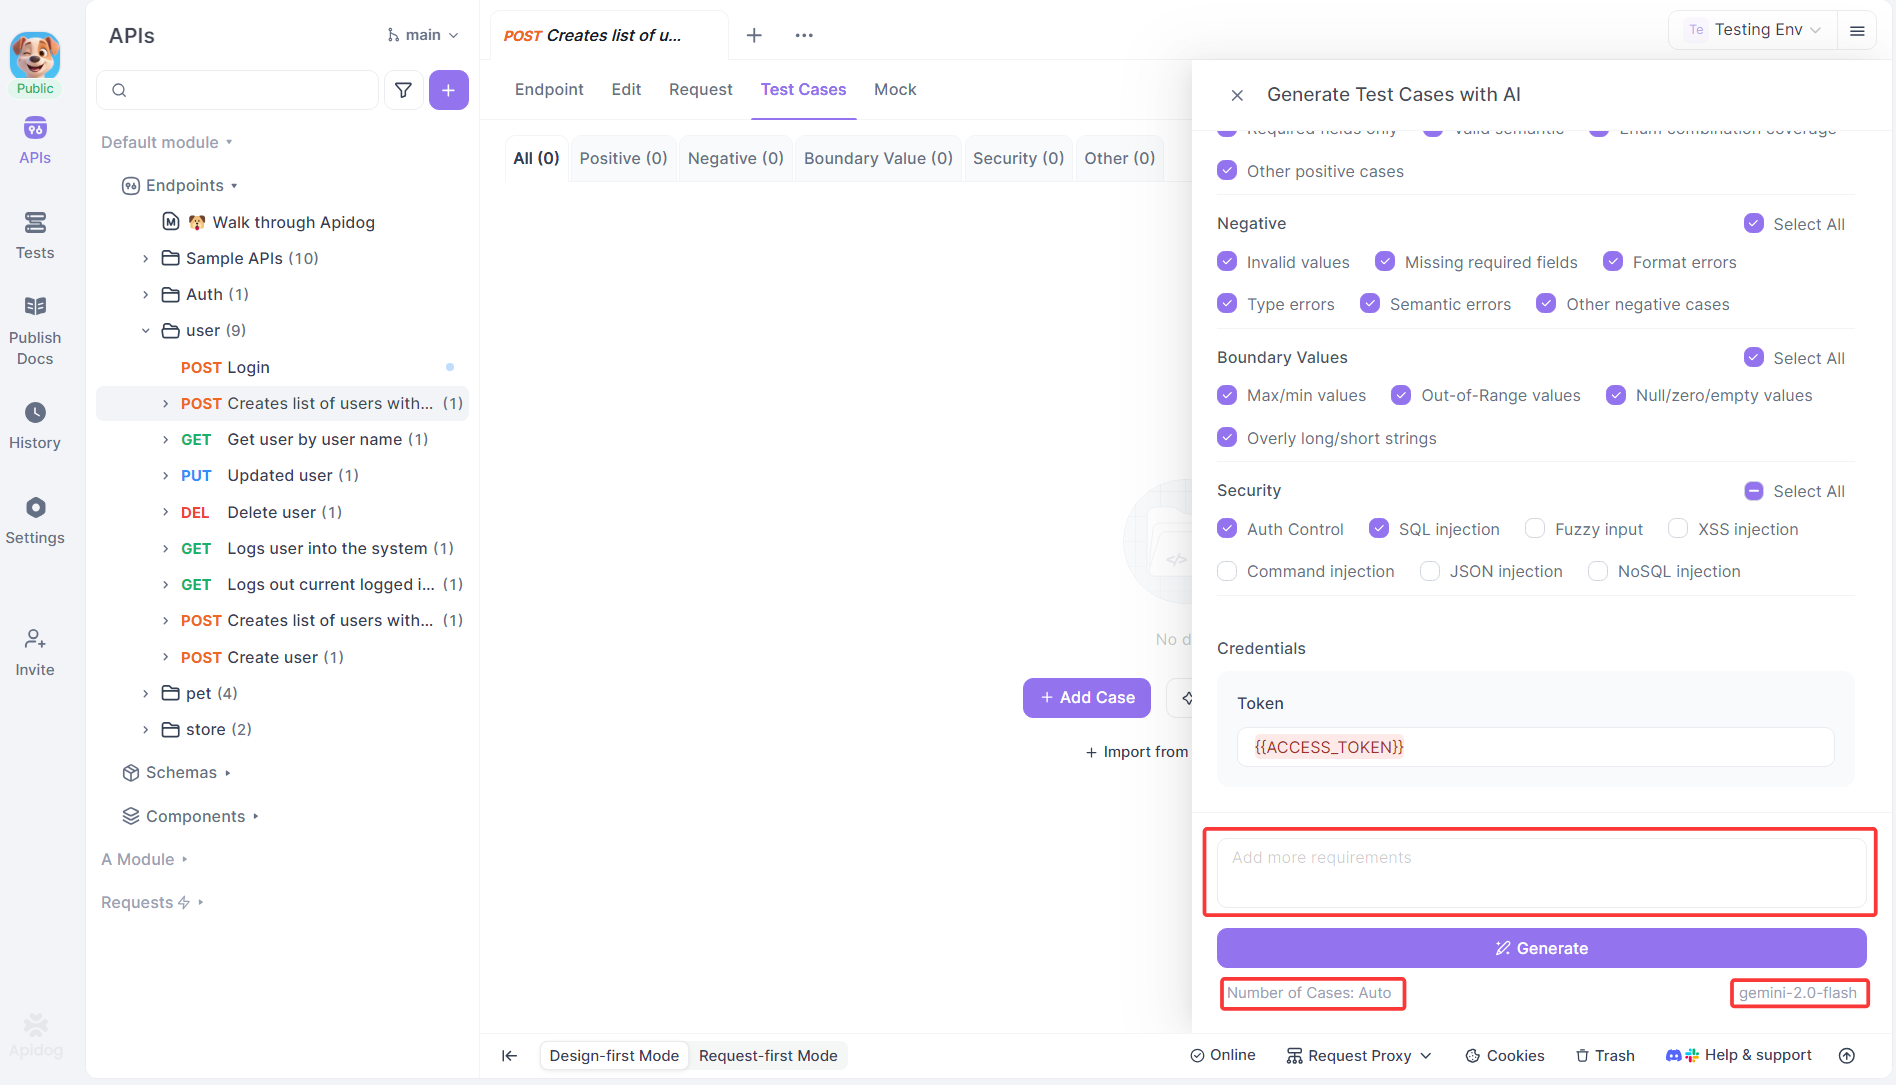Enable the Fuzzy input checkbox
This screenshot has height=1085, width=1896.
click(x=1535, y=529)
